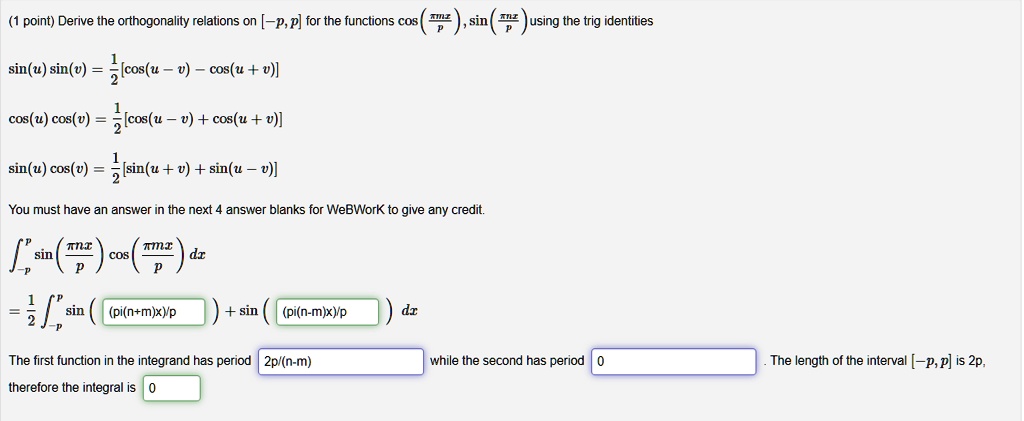Click 'The first function in the integrand' text
1024x421 pixels.
(129, 361)
